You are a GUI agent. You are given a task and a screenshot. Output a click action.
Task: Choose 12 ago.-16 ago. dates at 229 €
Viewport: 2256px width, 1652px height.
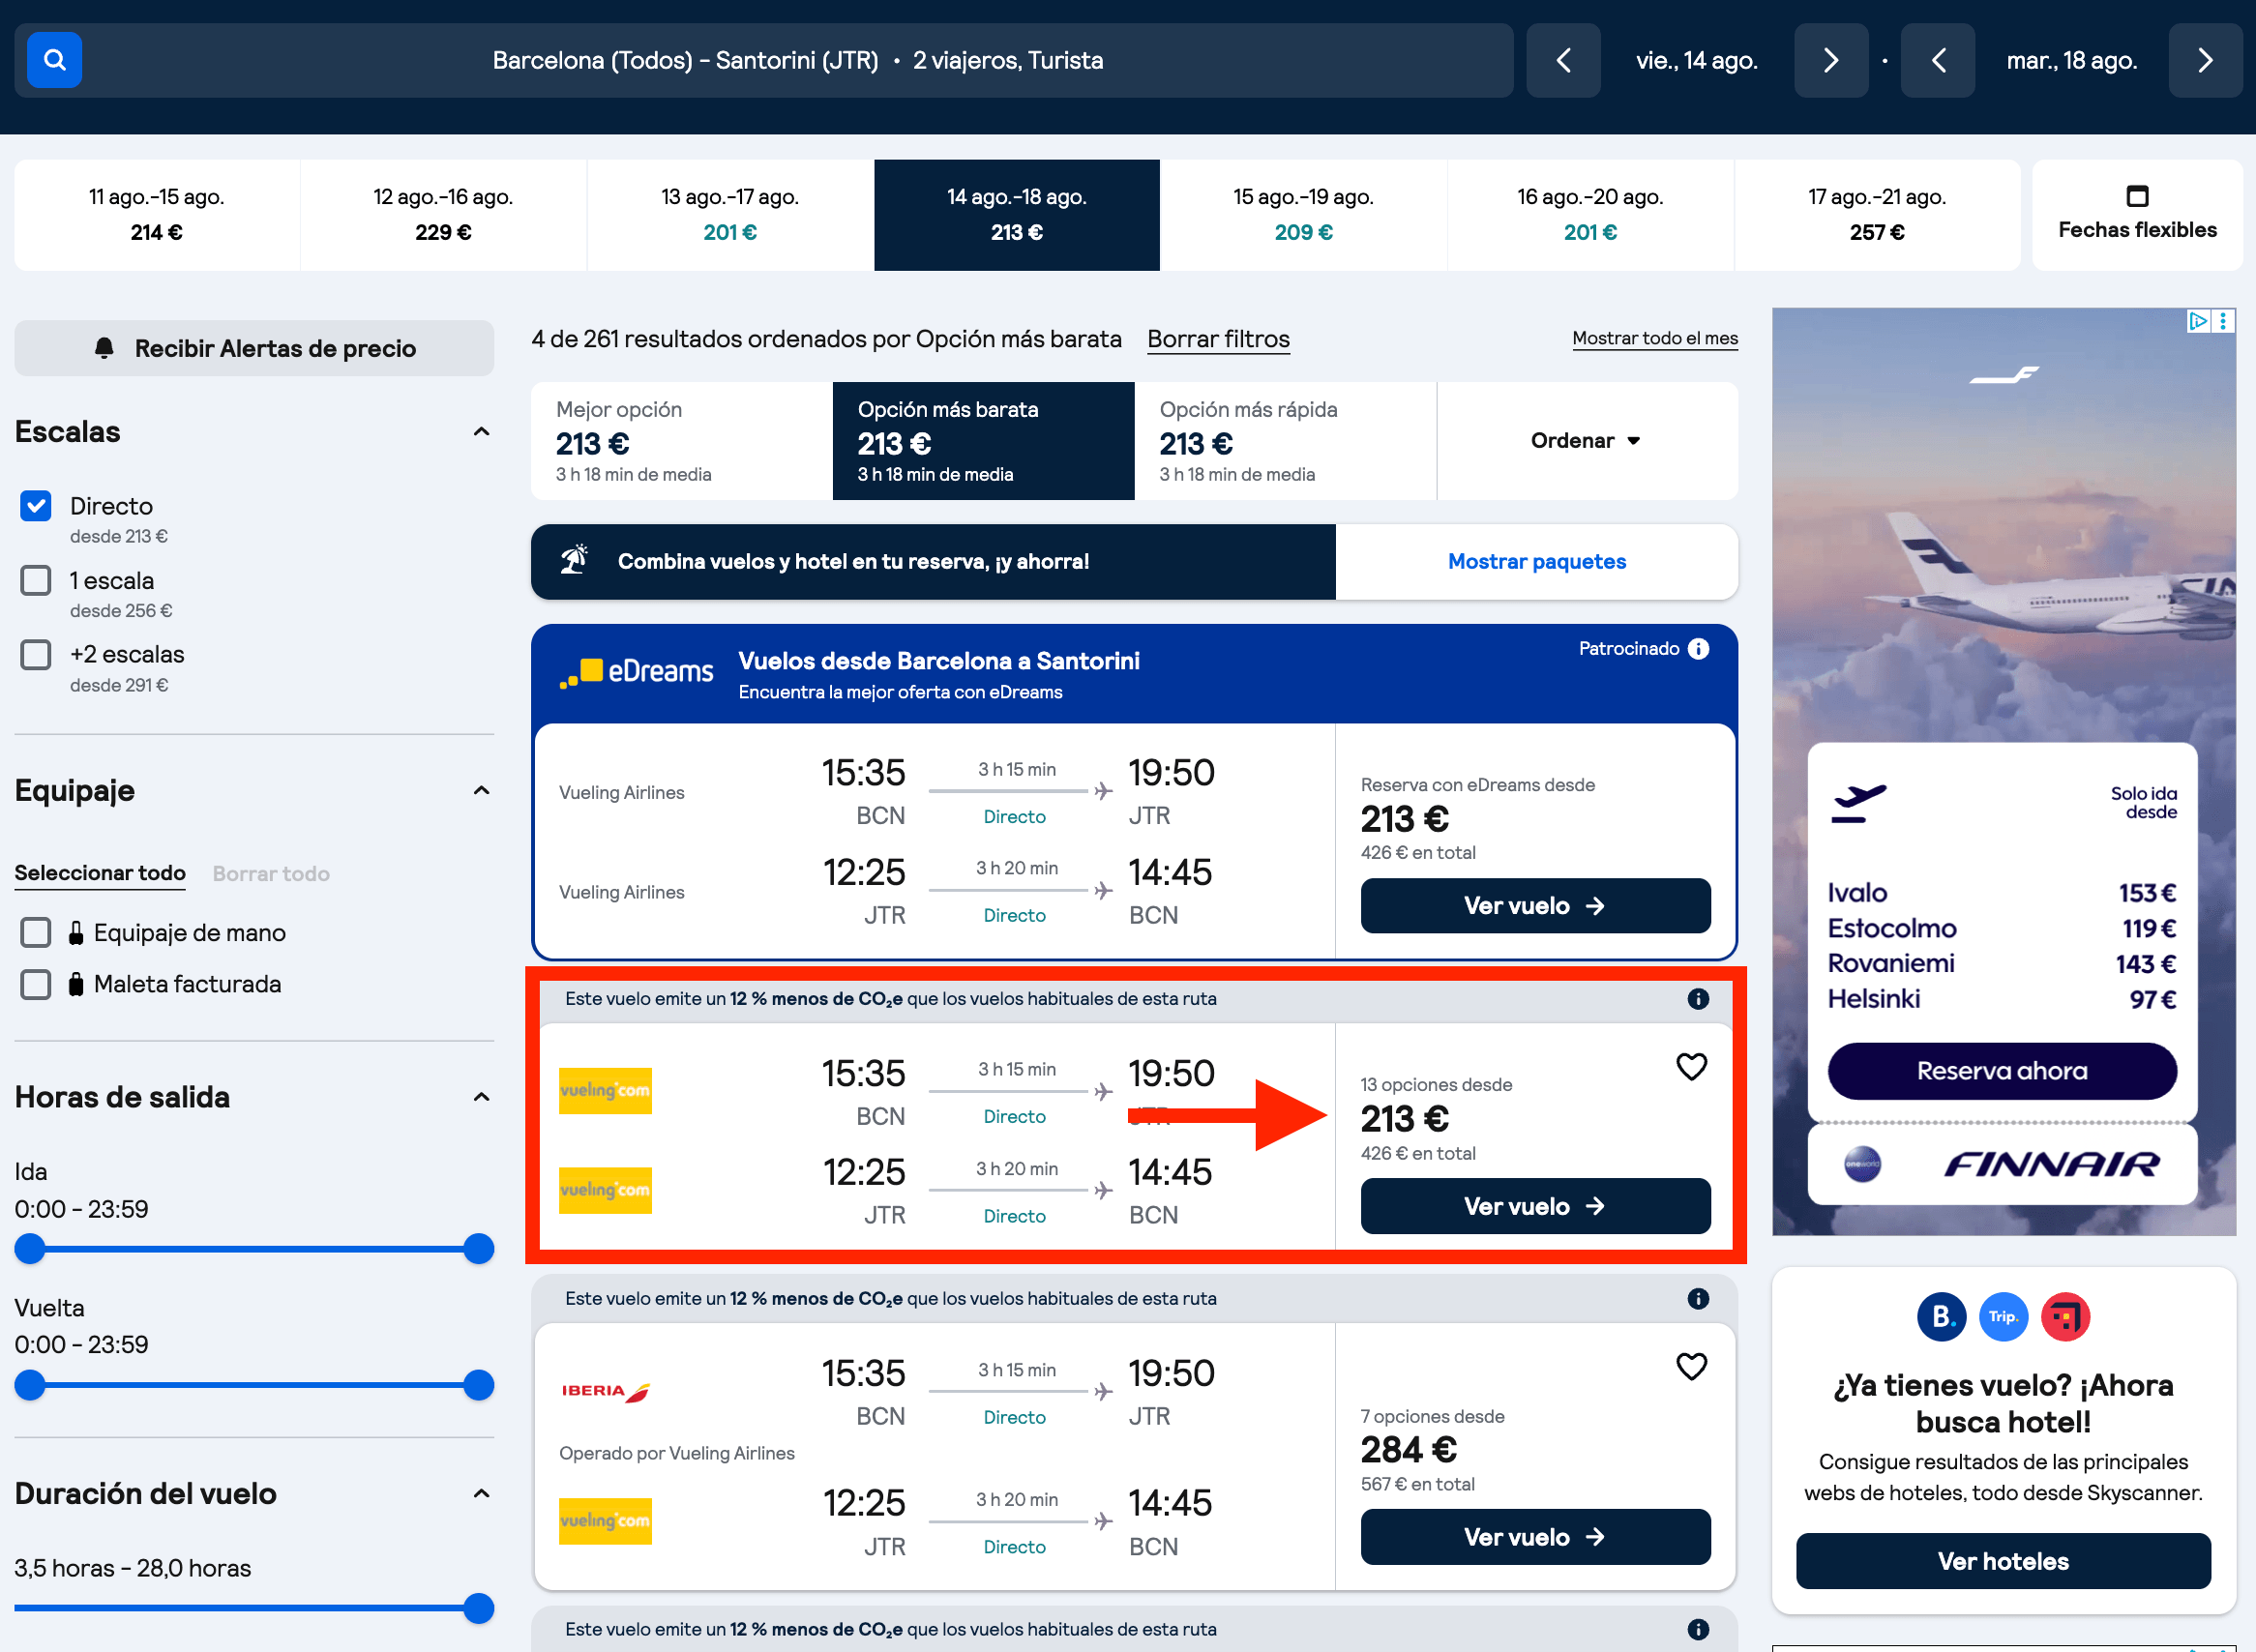[x=443, y=214]
